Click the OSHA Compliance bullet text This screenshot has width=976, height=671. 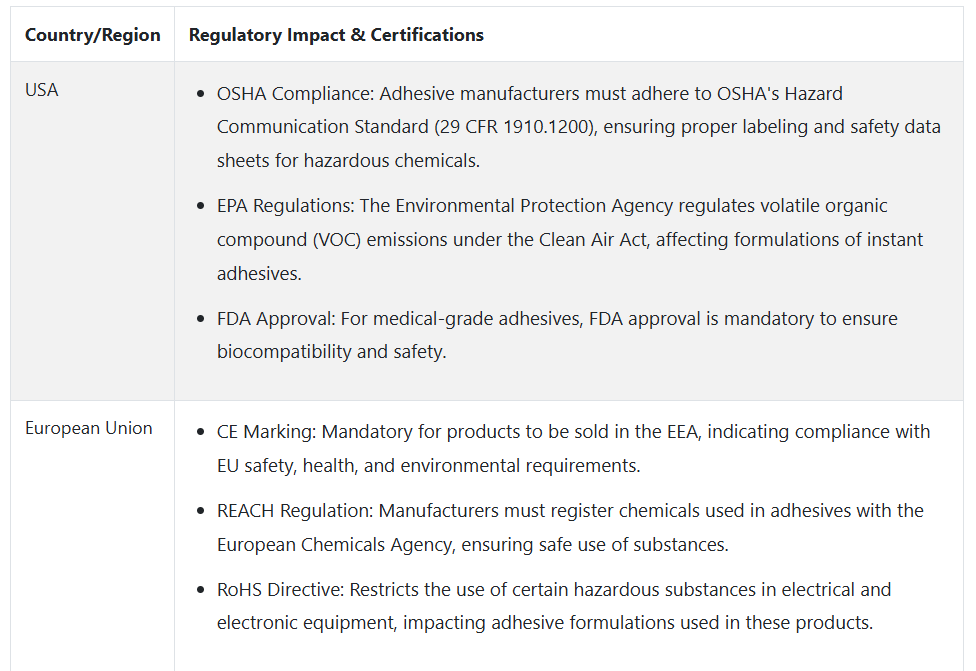[x=579, y=127]
